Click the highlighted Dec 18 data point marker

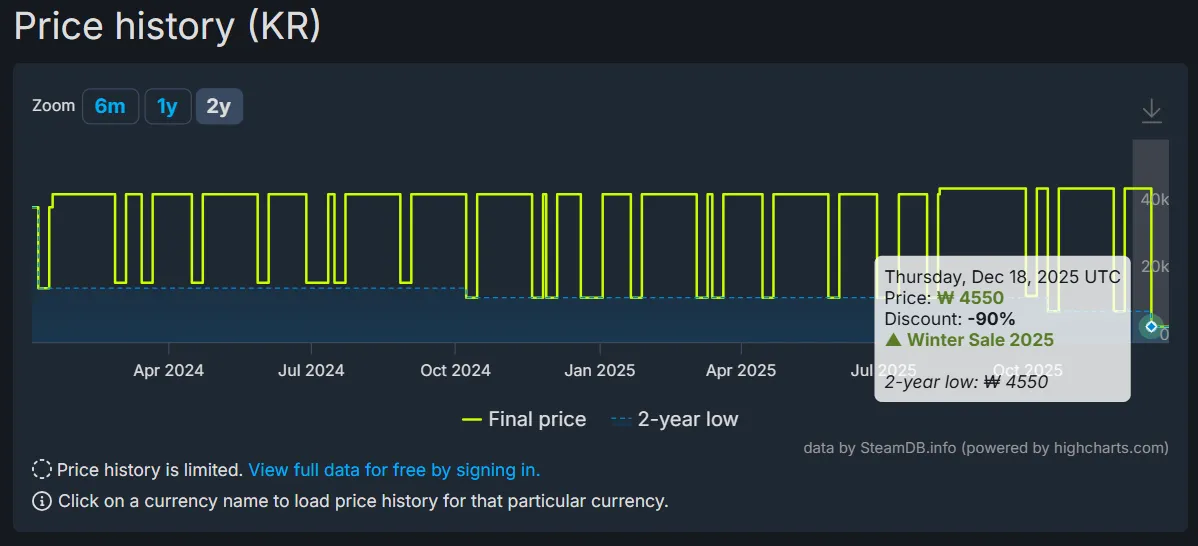1151,327
